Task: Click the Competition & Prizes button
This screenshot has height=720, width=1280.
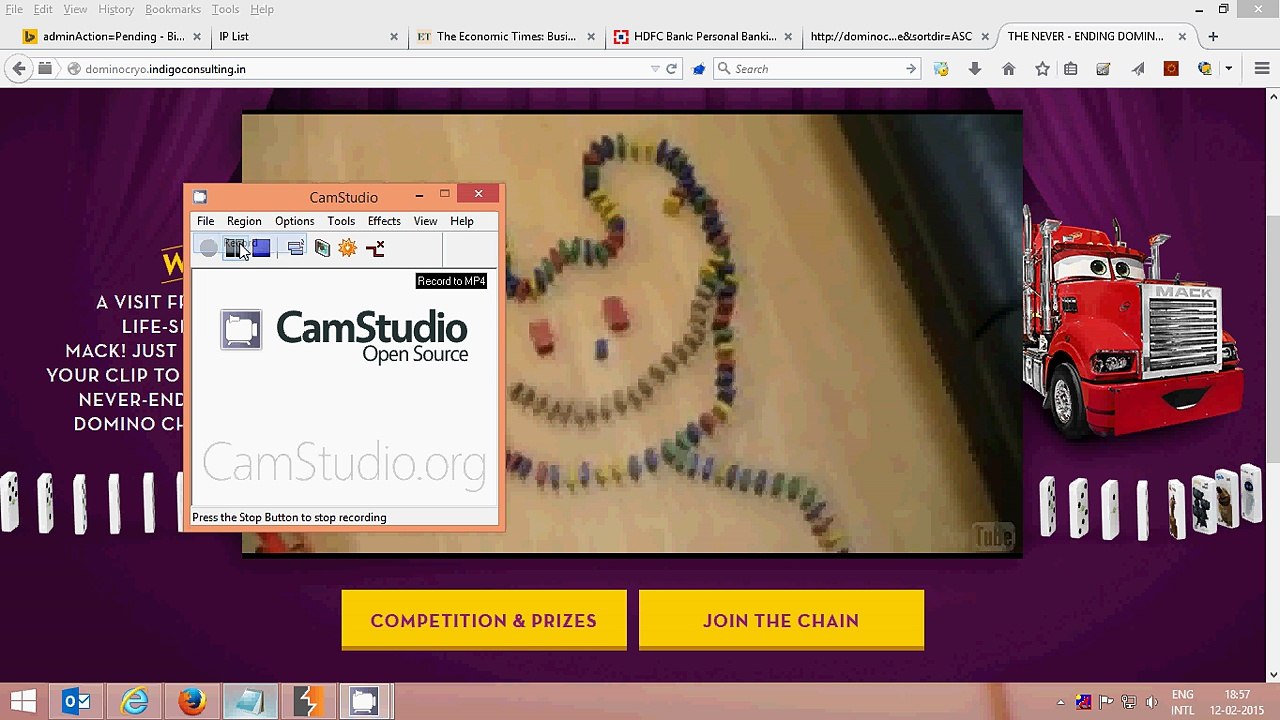Action: [x=484, y=620]
